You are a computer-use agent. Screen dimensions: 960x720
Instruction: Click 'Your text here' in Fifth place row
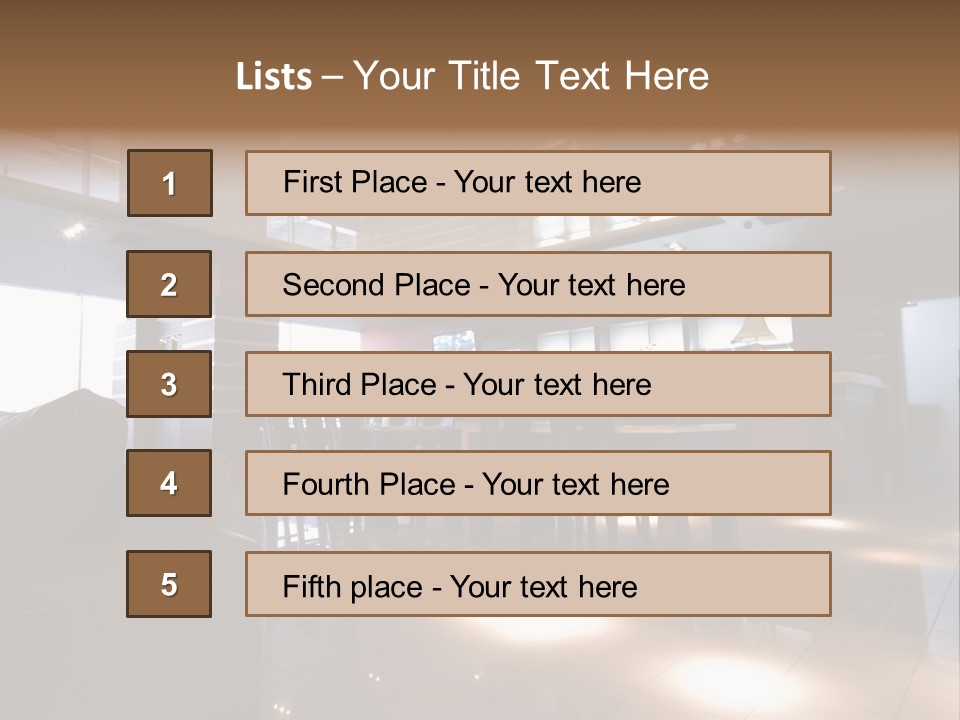point(543,586)
